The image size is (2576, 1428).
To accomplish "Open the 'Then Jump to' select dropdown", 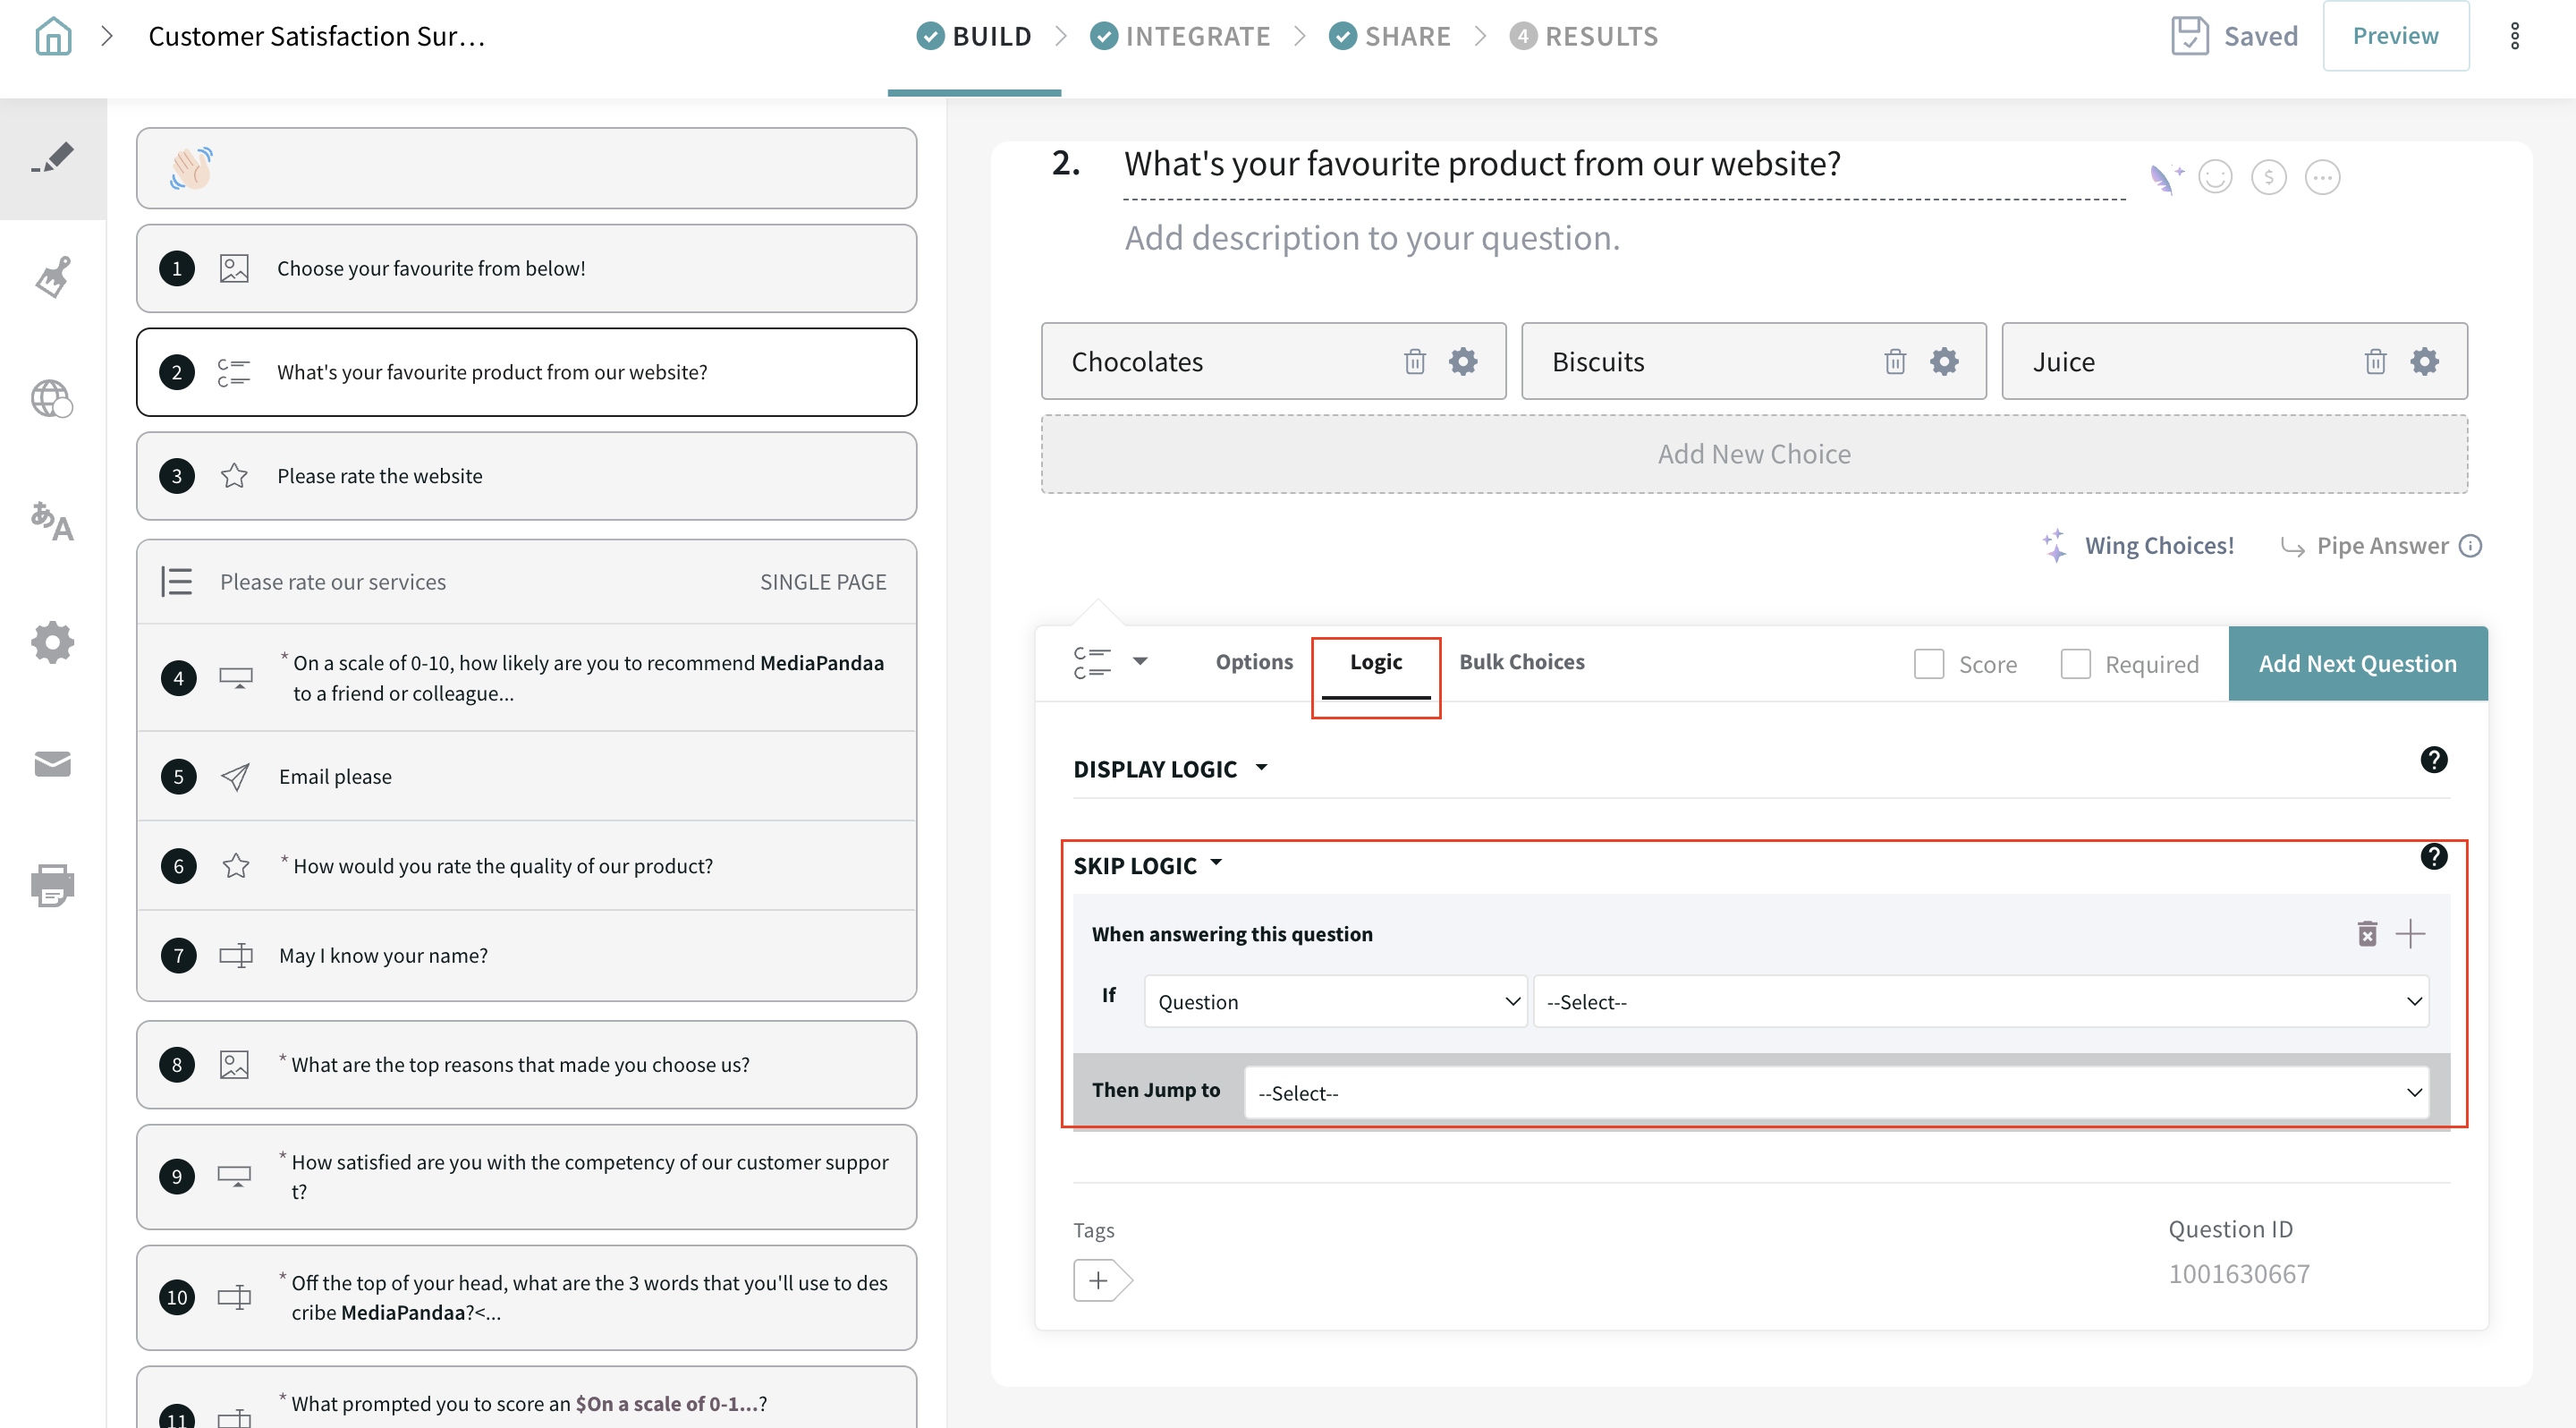I will click(x=1837, y=1092).
